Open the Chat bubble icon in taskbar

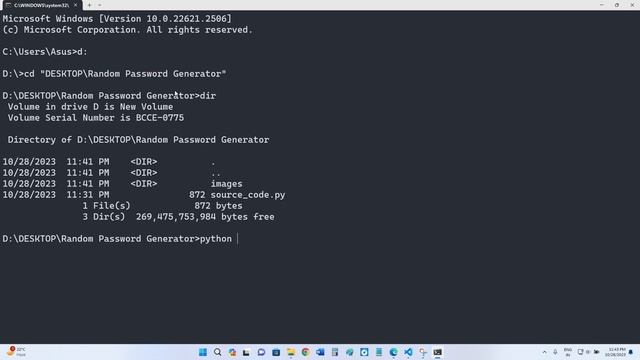point(261,352)
